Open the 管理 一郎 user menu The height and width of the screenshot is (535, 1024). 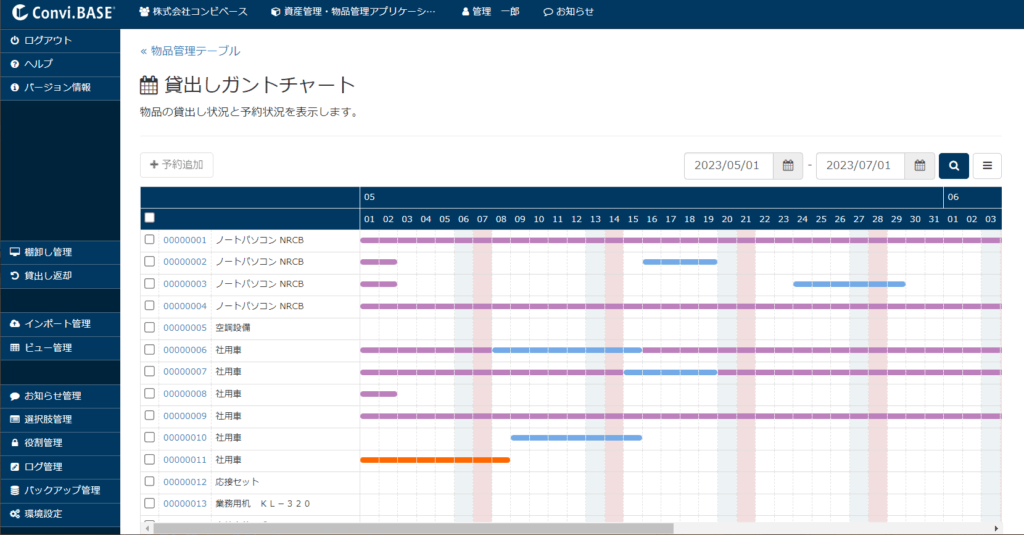point(490,12)
